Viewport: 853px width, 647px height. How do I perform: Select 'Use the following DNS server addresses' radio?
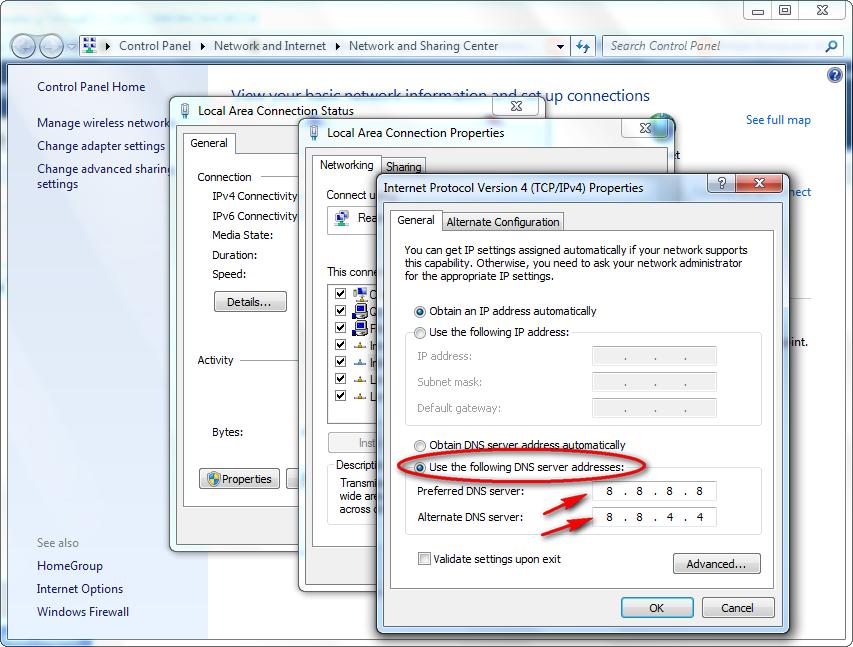point(419,467)
